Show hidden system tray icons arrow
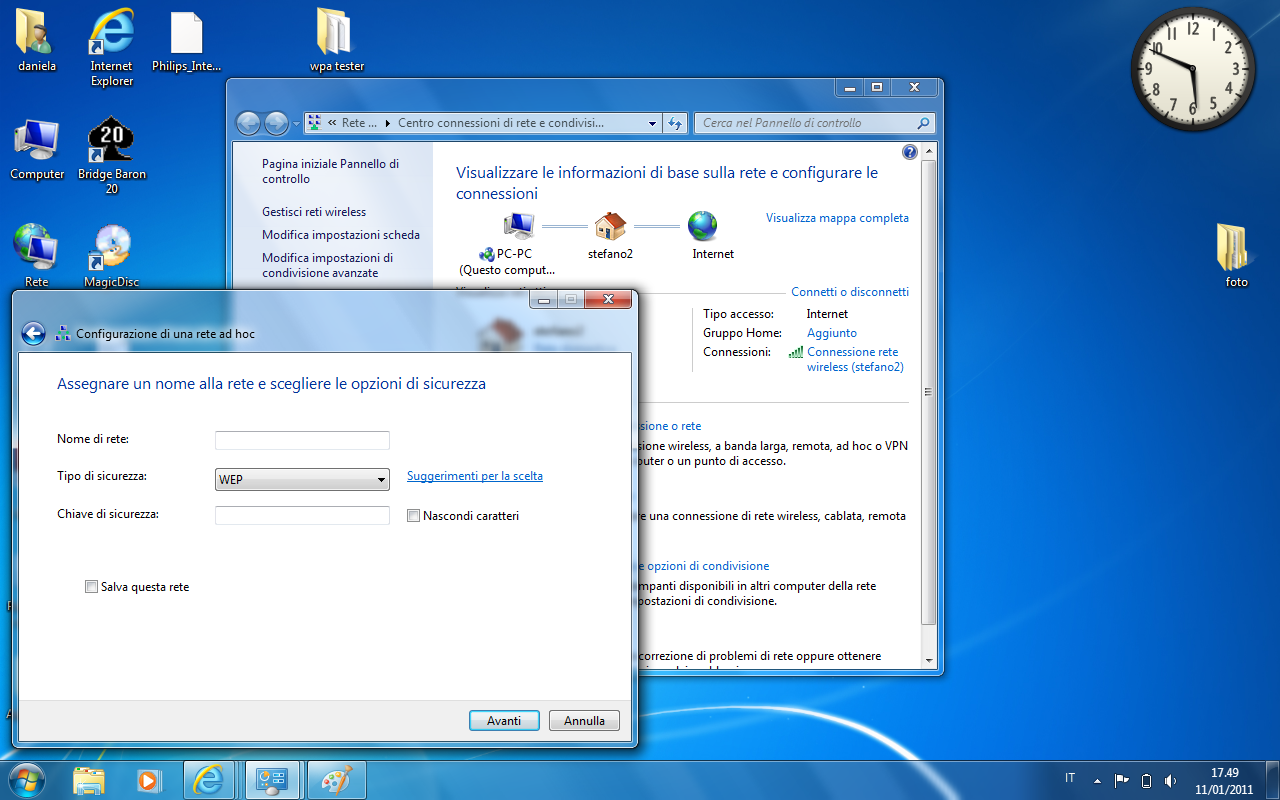 (x=1097, y=780)
